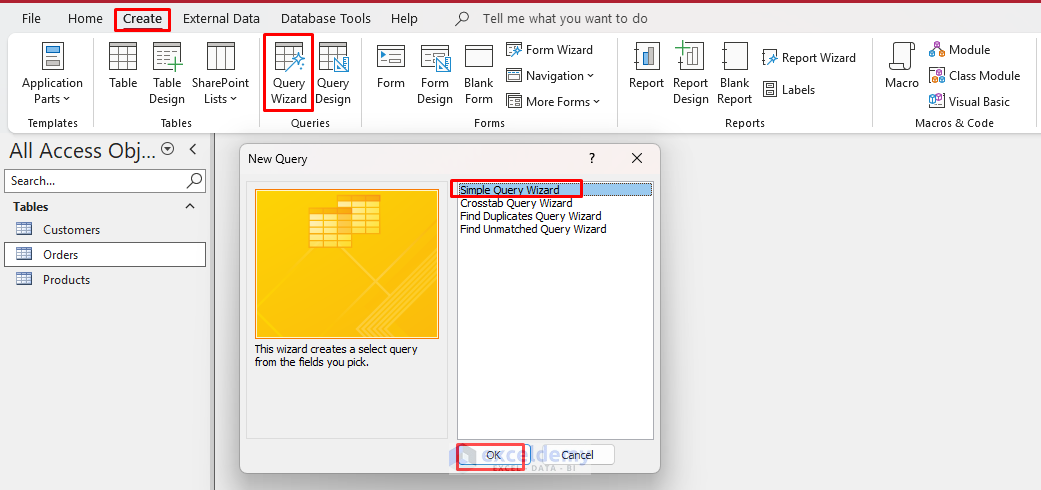This screenshot has height=490, width=1041.
Task: Open the Help tab
Action: click(x=404, y=19)
